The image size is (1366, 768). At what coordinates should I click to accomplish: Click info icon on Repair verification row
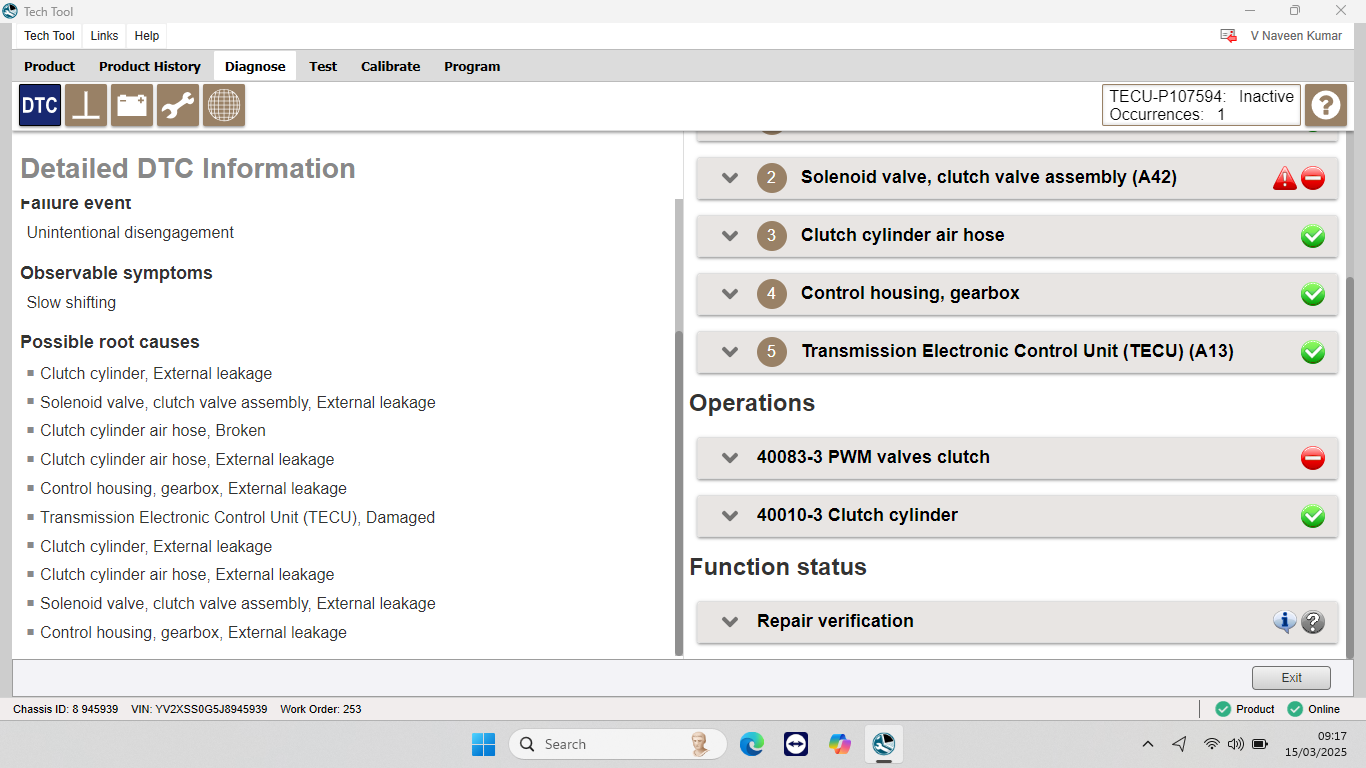click(x=1285, y=622)
